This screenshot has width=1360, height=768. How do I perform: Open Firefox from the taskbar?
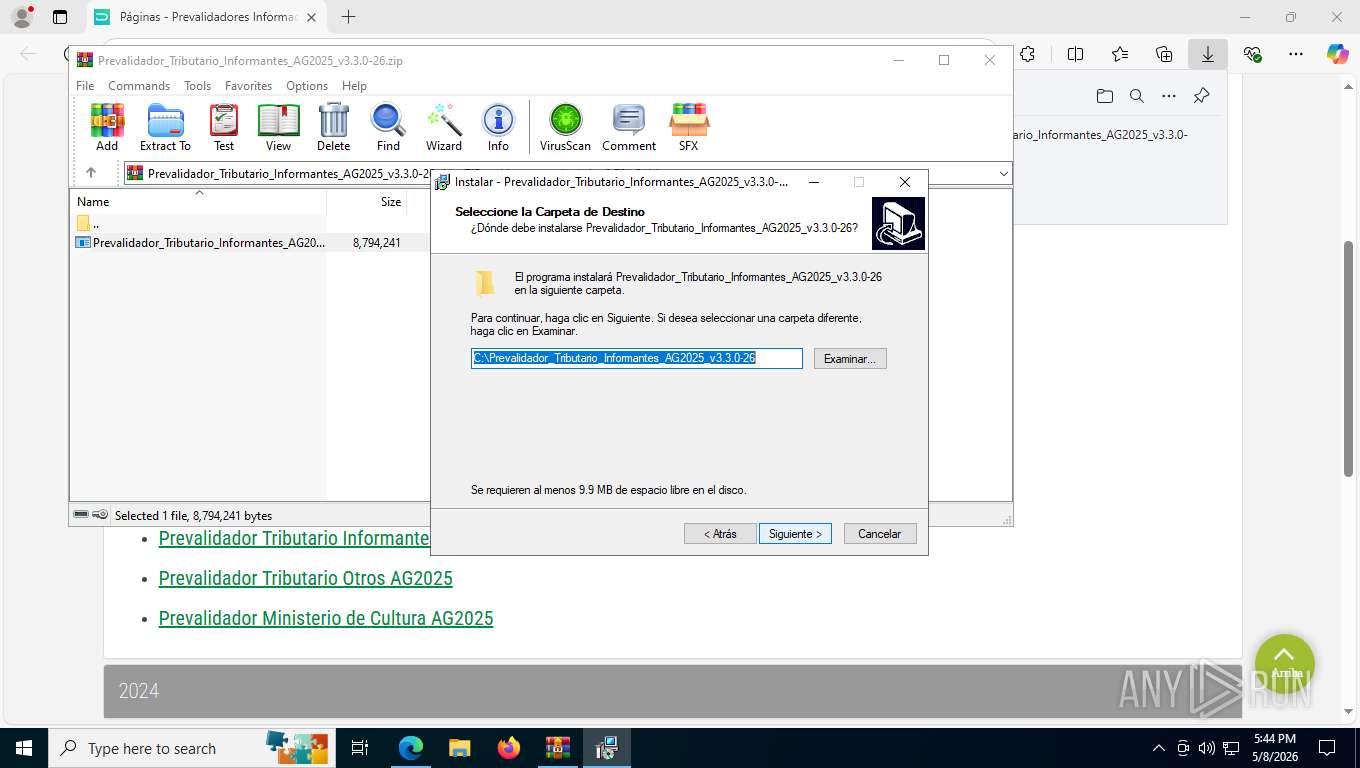click(x=509, y=747)
